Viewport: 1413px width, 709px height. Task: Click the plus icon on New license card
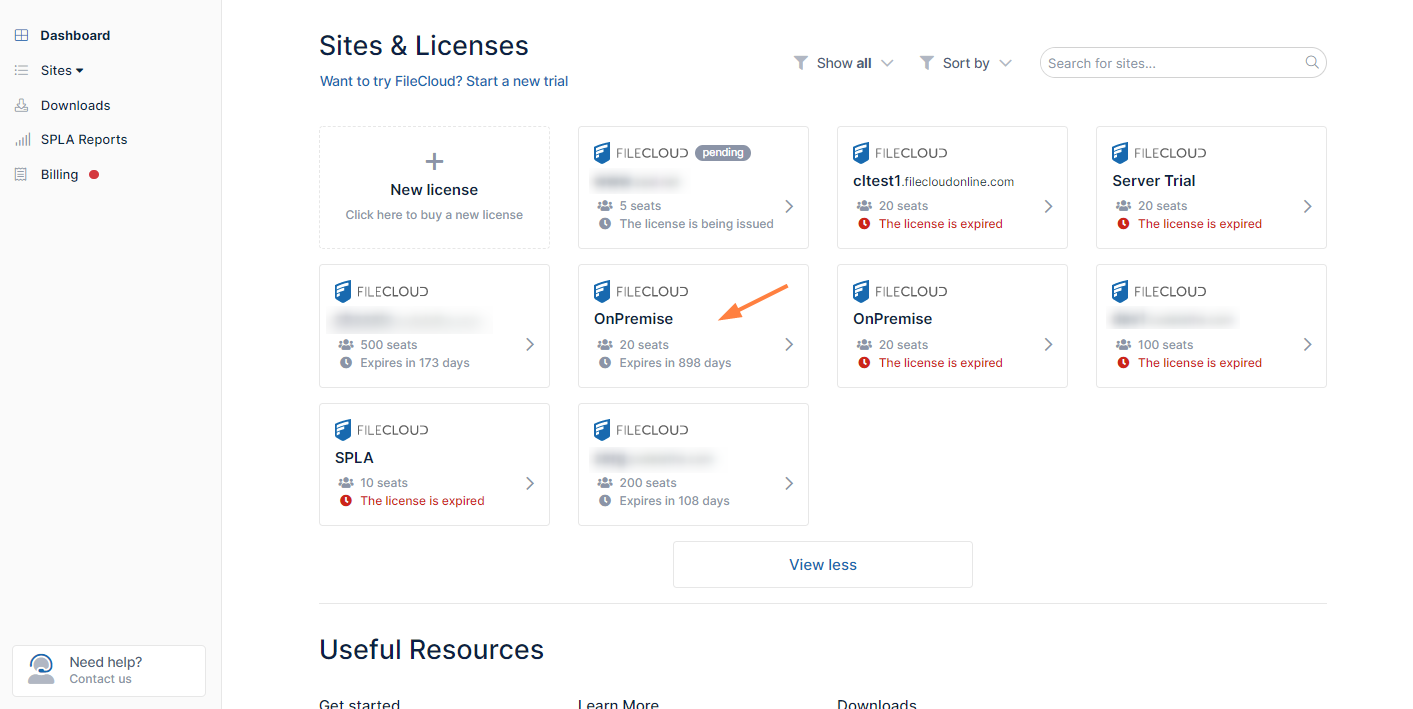[x=434, y=161]
